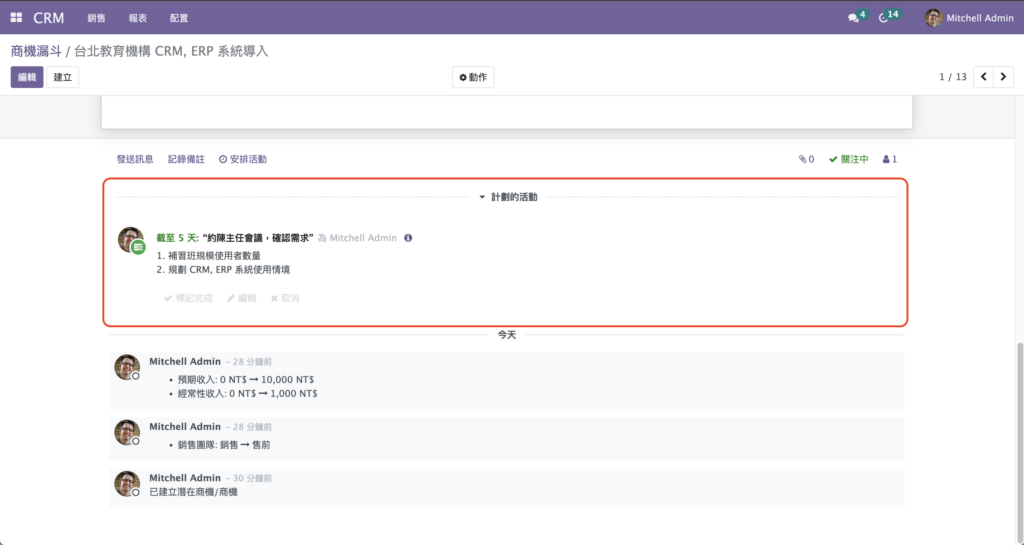The height and width of the screenshot is (545, 1024).
Task: Click avatar of 已建立潛在商機 message
Action: 127,484
